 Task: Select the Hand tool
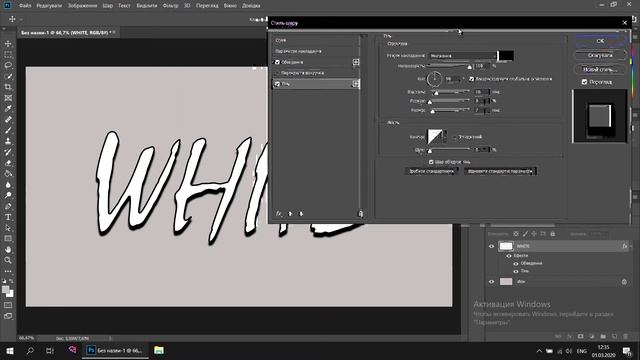(x=8, y=249)
